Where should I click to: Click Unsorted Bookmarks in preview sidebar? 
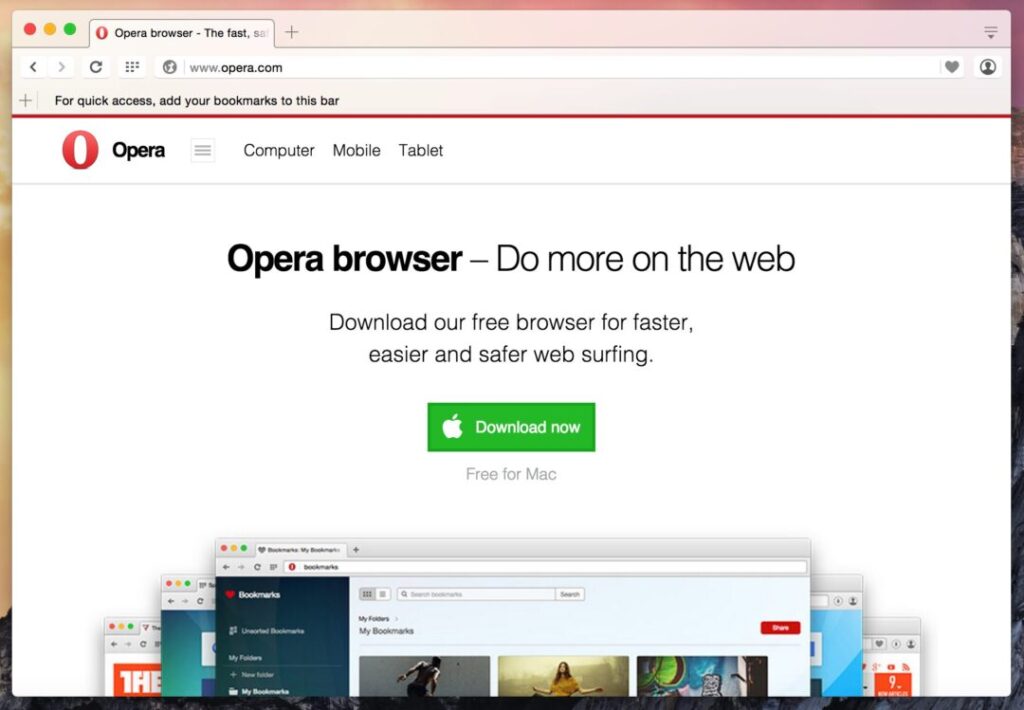click(x=266, y=631)
